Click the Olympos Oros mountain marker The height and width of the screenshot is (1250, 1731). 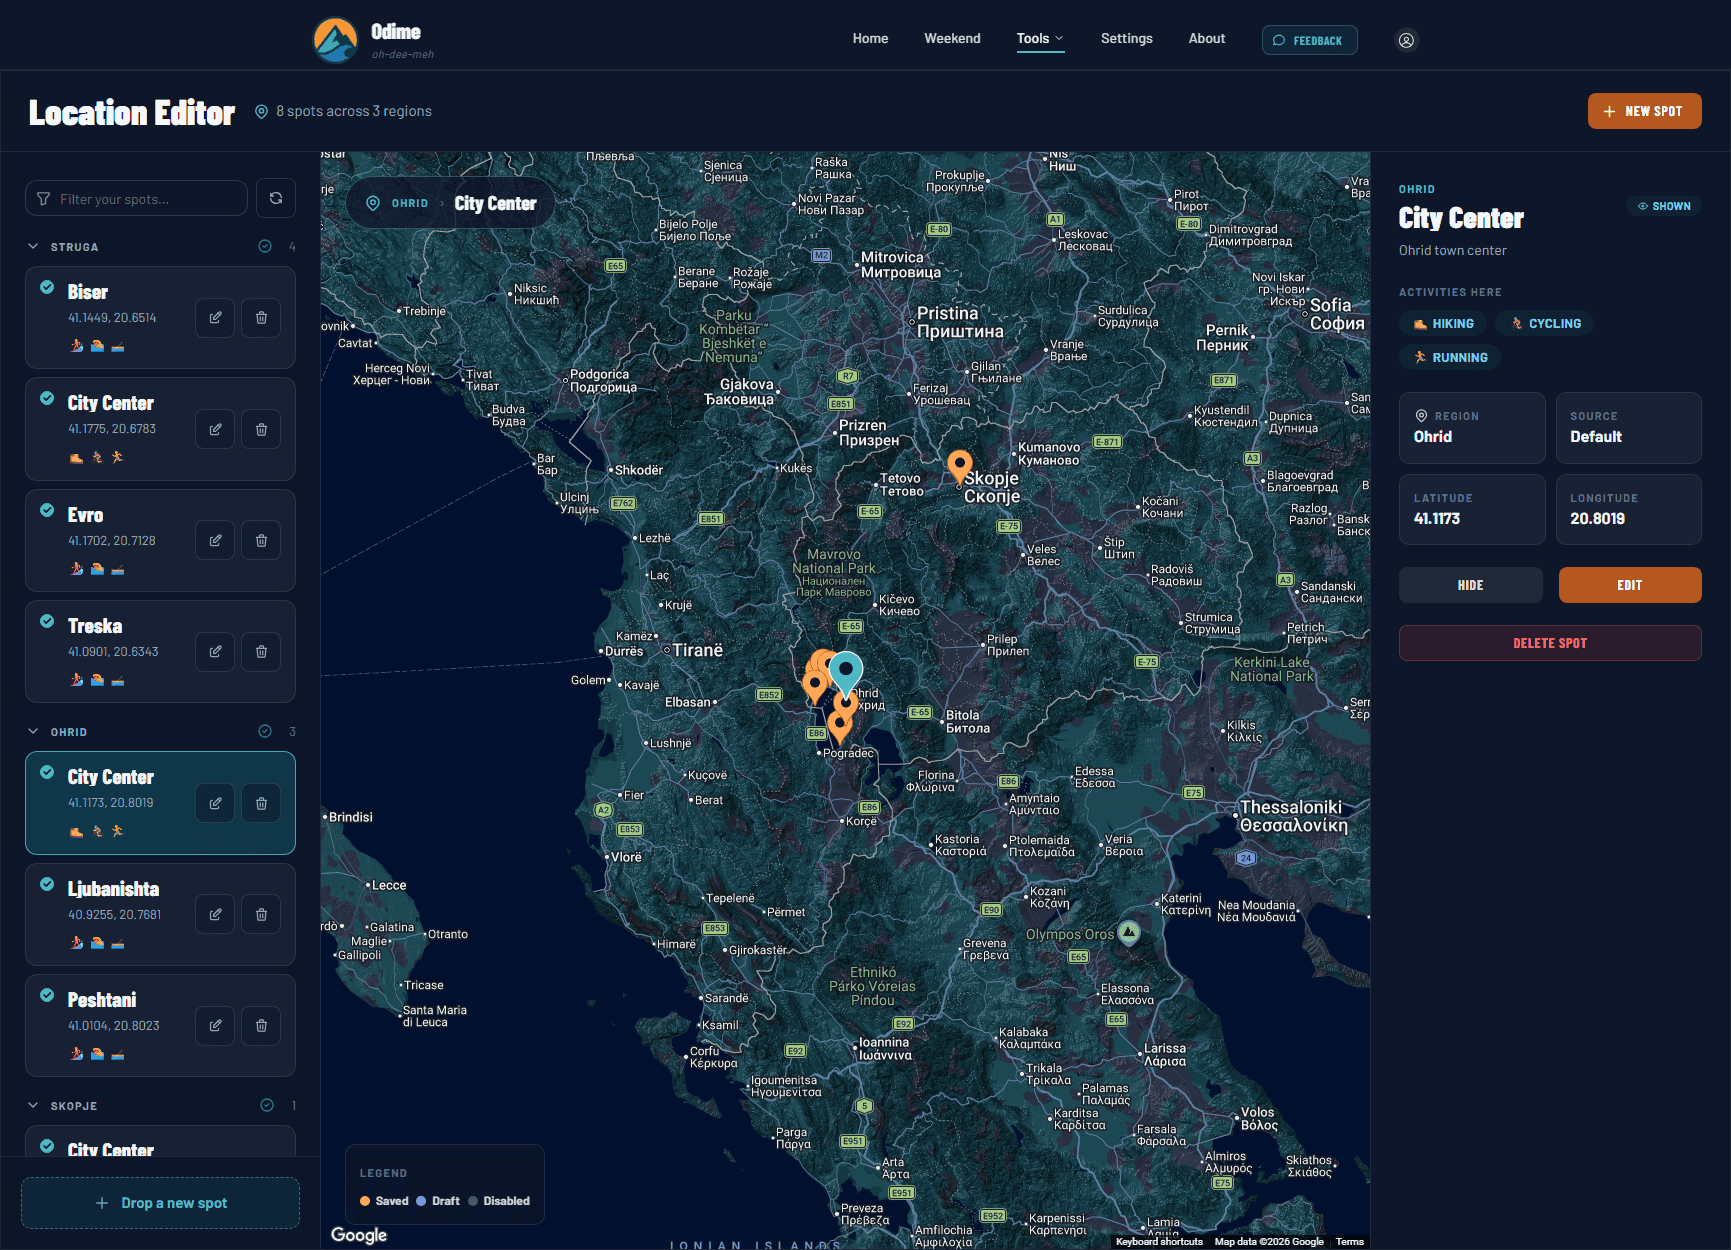coord(1129,933)
